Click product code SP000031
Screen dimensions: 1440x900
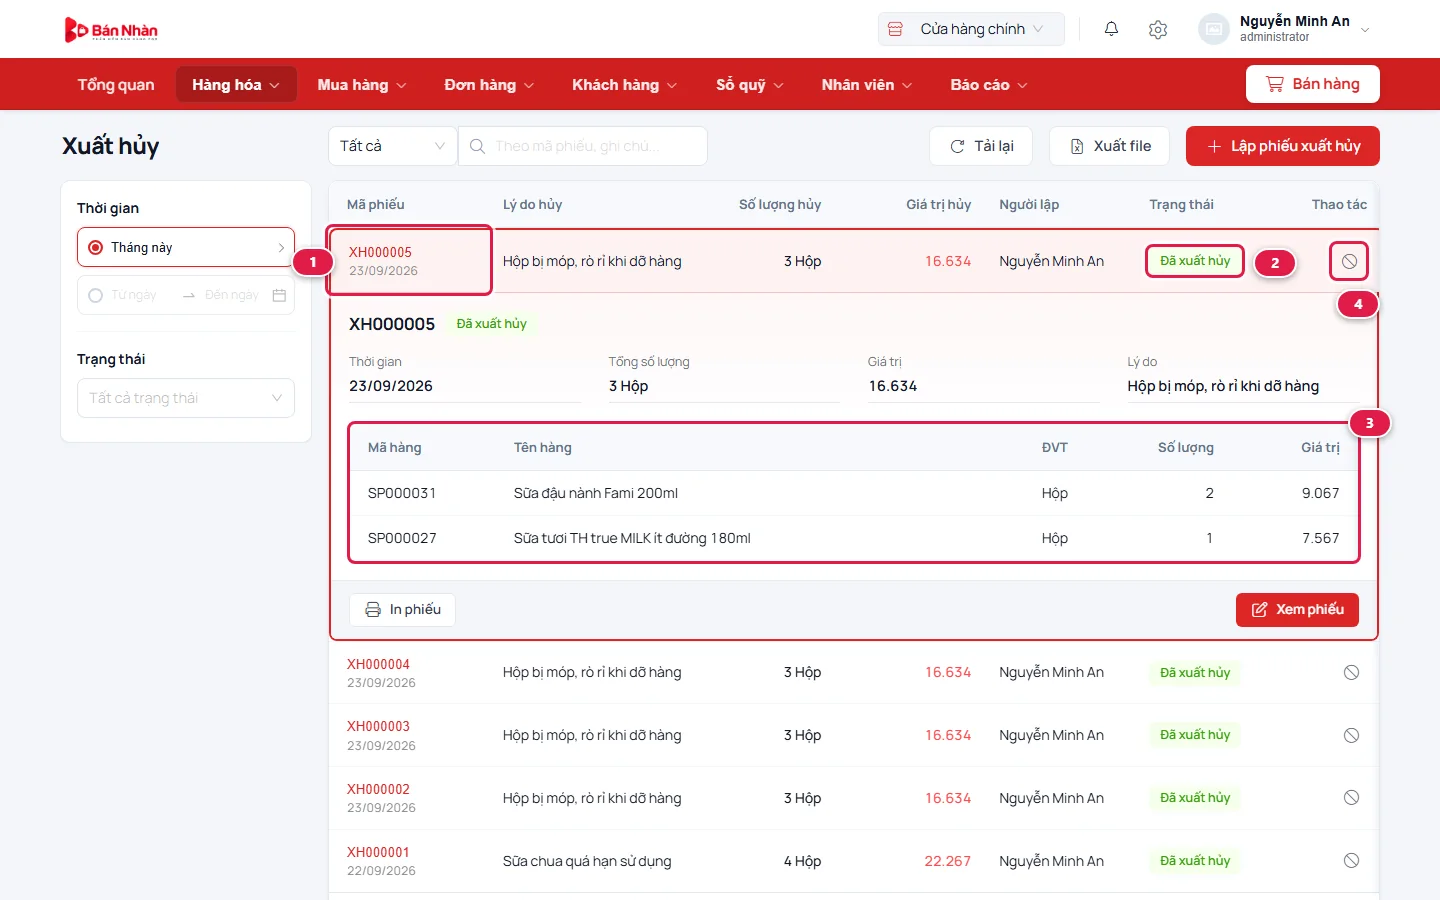[x=402, y=493]
